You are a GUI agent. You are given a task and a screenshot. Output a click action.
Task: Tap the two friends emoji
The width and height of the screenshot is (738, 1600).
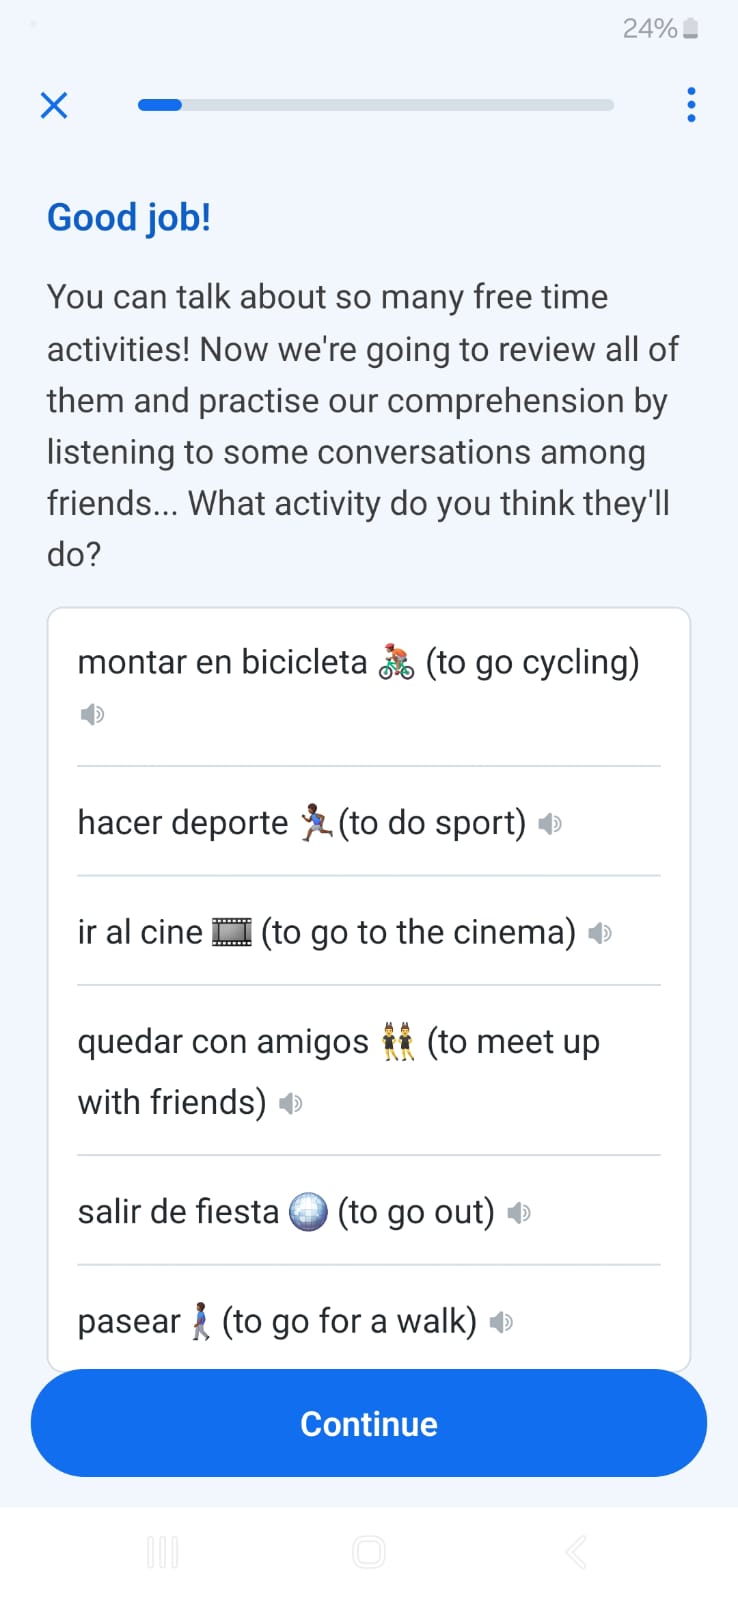click(398, 1042)
